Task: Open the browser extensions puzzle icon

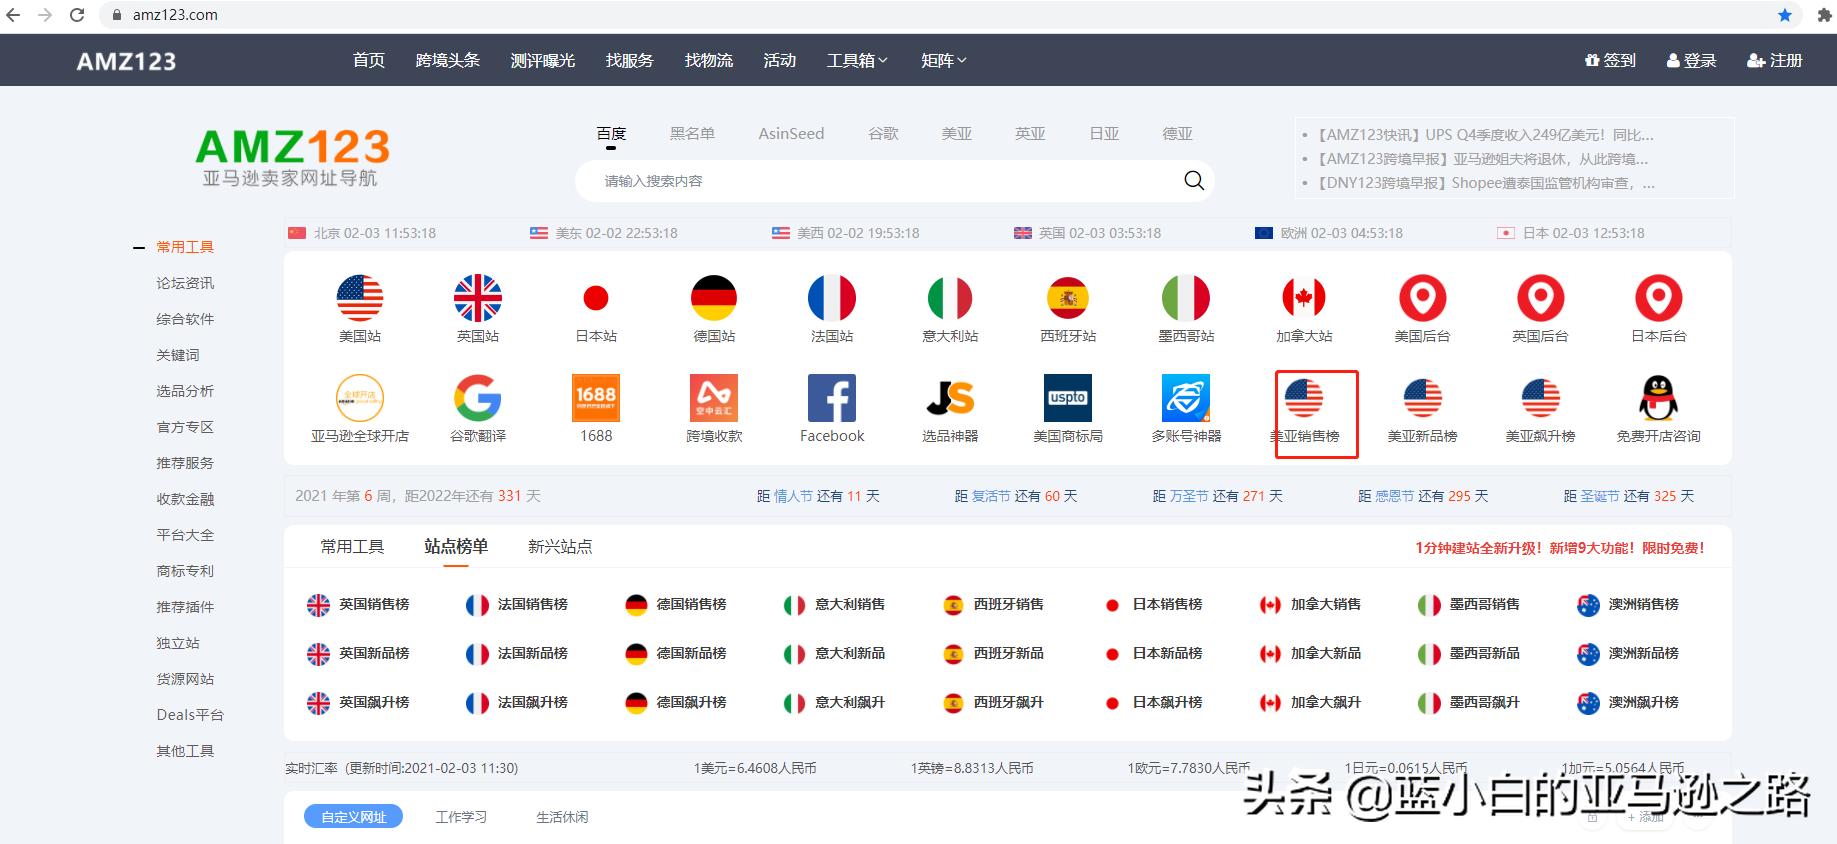Action: point(1824,15)
